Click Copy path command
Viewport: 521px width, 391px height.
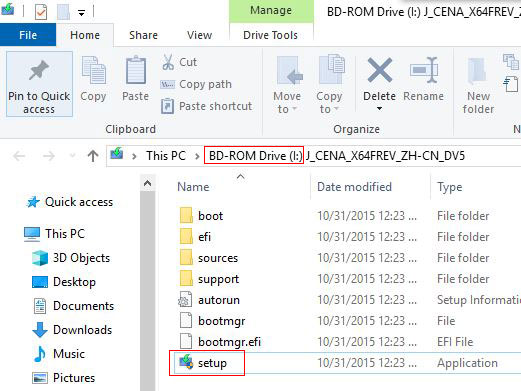click(x=196, y=84)
